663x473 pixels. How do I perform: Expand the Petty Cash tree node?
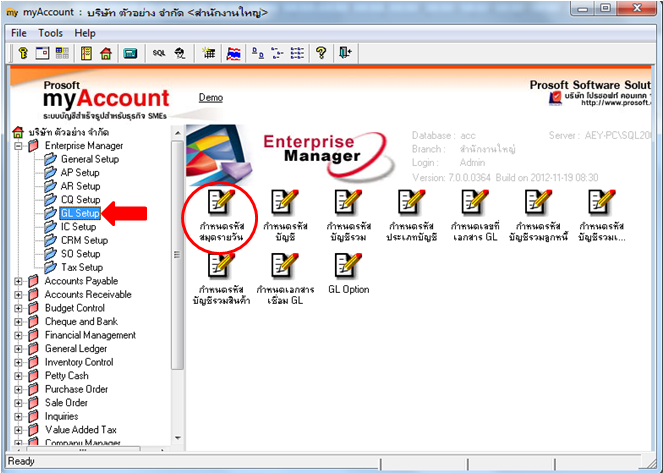tap(18, 376)
